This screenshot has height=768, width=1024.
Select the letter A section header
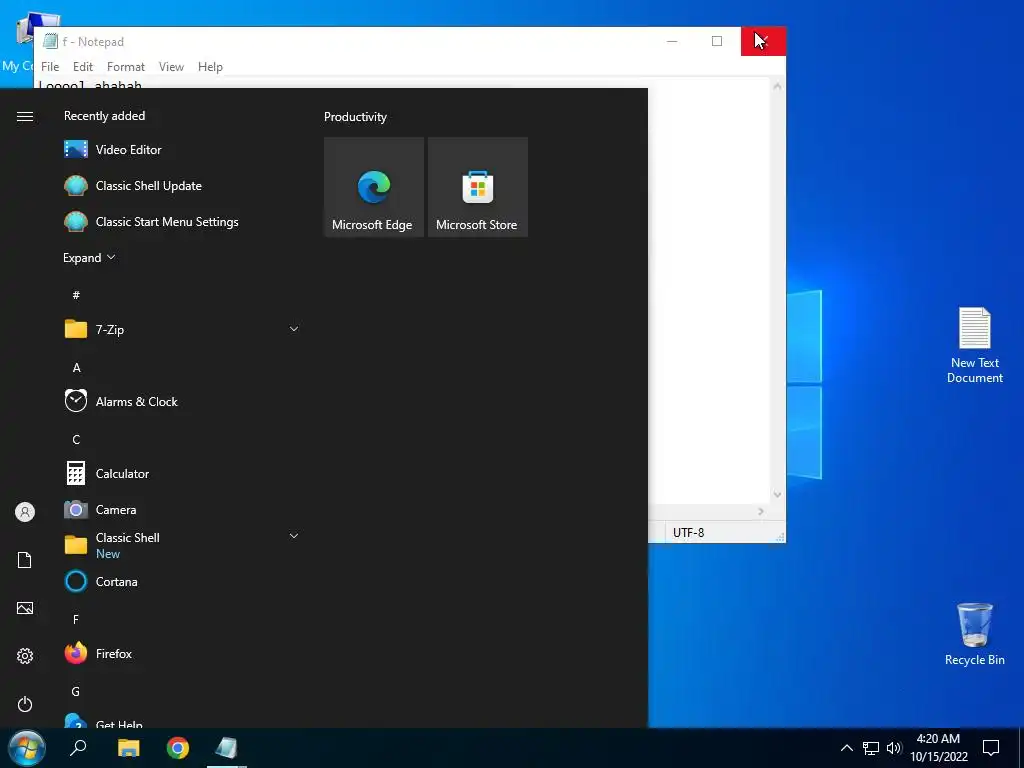[76, 368]
